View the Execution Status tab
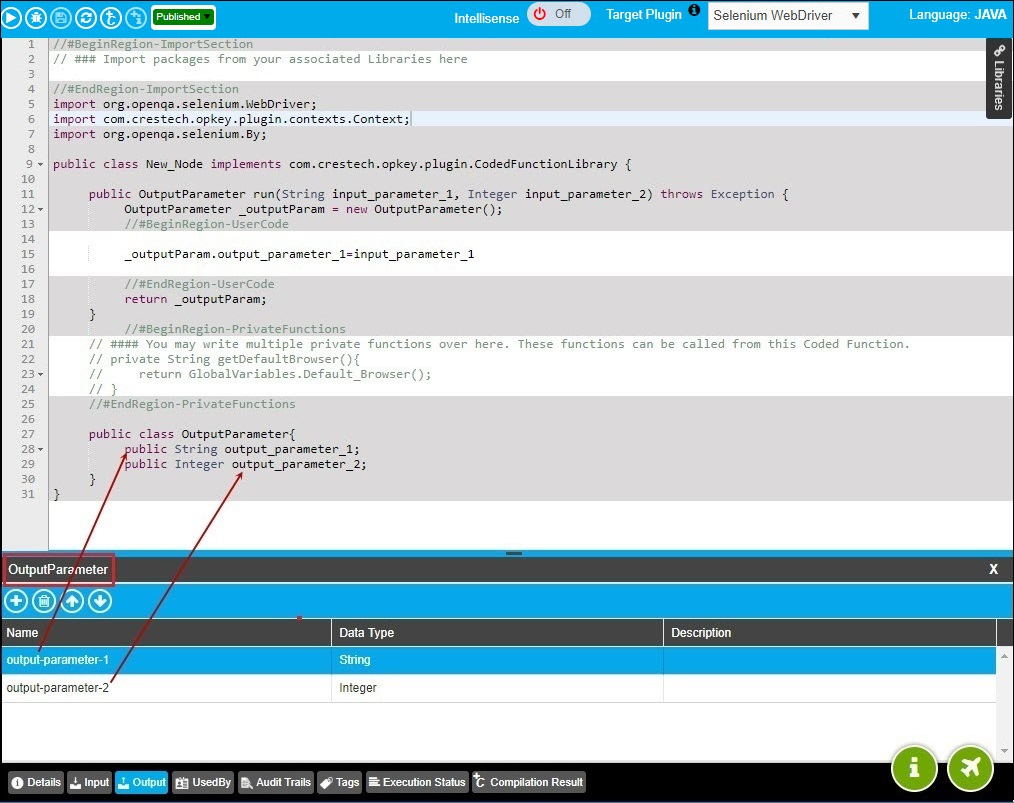 pos(417,782)
